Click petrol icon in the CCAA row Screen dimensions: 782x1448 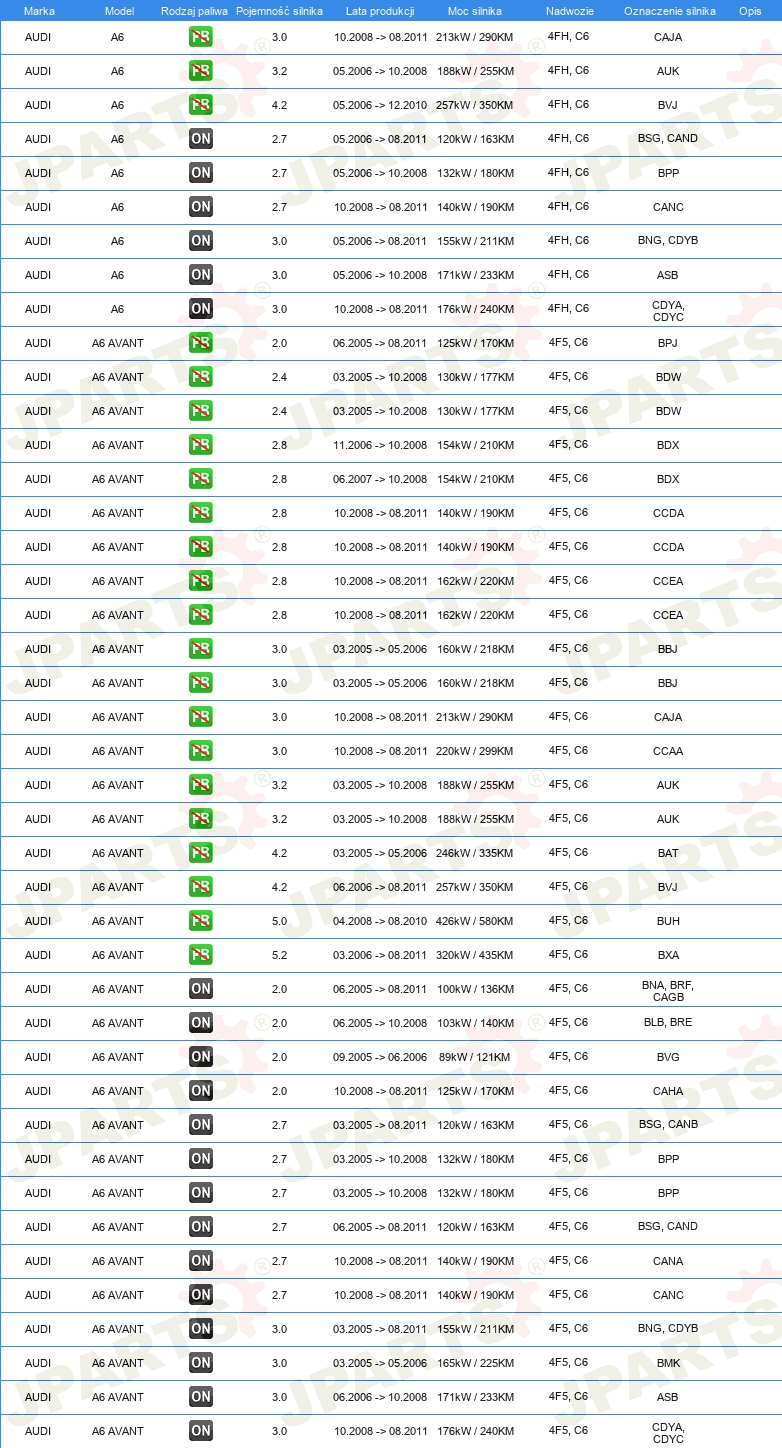pyautogui.click(x=201, y=752)
